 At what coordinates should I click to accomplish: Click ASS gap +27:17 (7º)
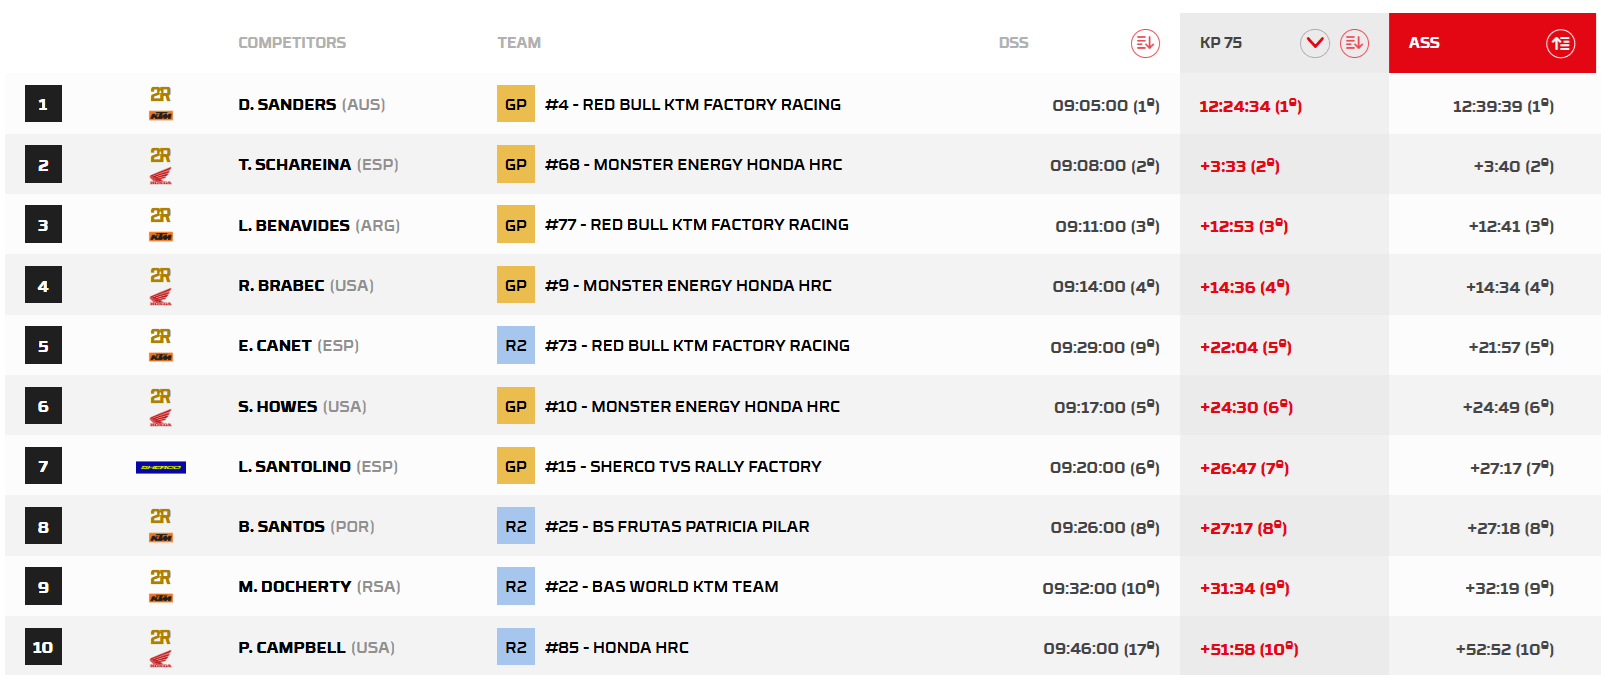click(1512, 467)
